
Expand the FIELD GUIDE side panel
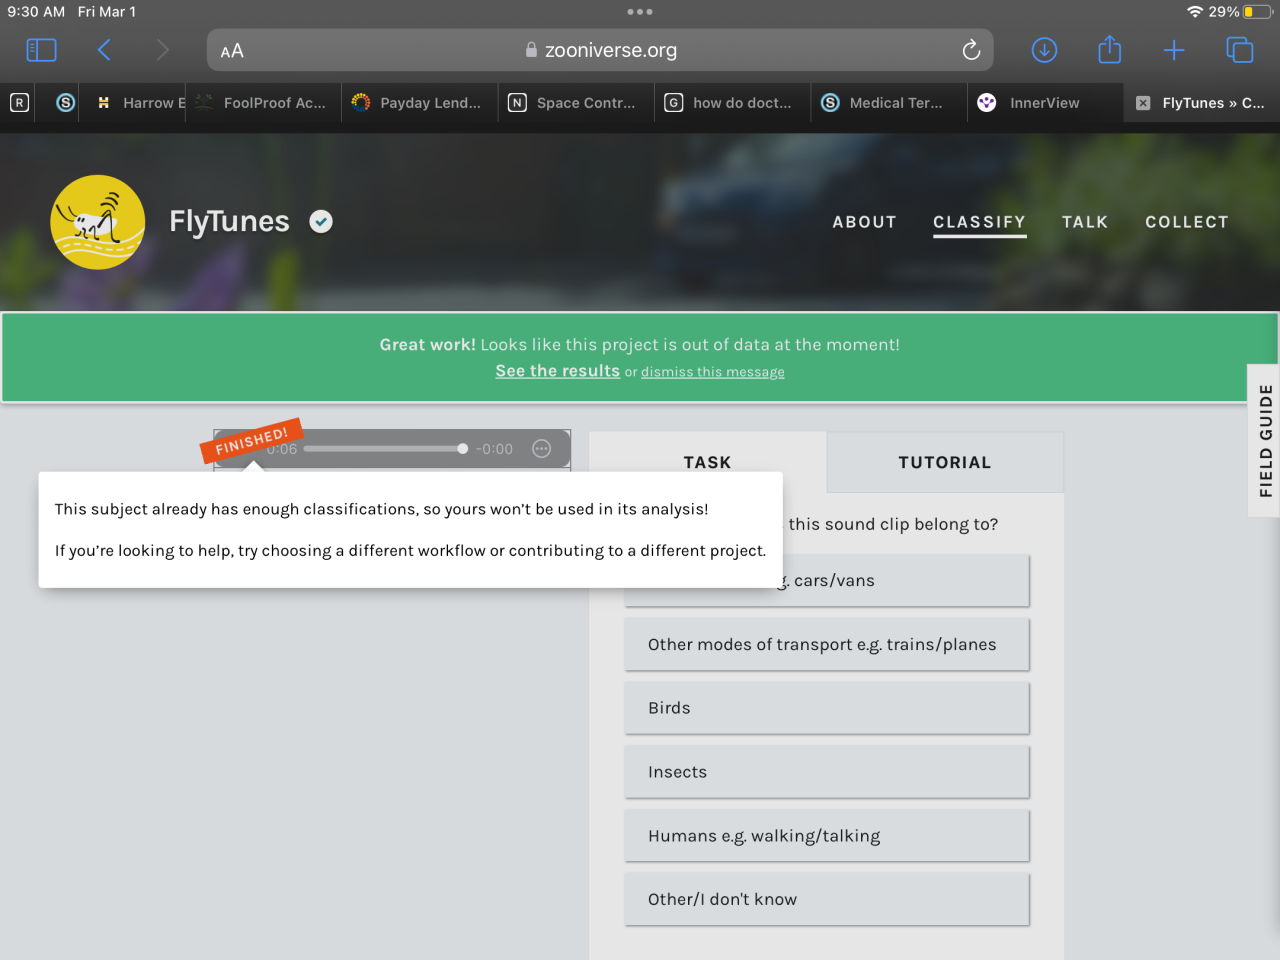pyautogui.click(x=1265, y=441)
